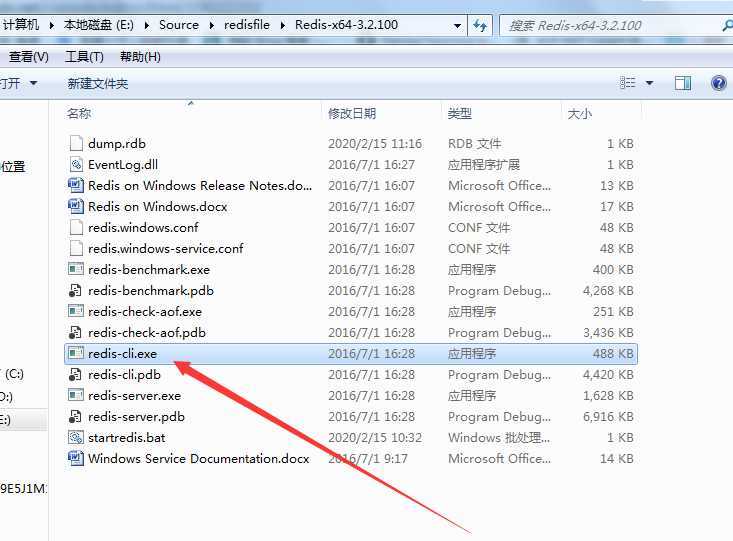Open the 工具(T) menu
Image resolution: width=733 pixels, height=541 pixels.
coord(84,57)
